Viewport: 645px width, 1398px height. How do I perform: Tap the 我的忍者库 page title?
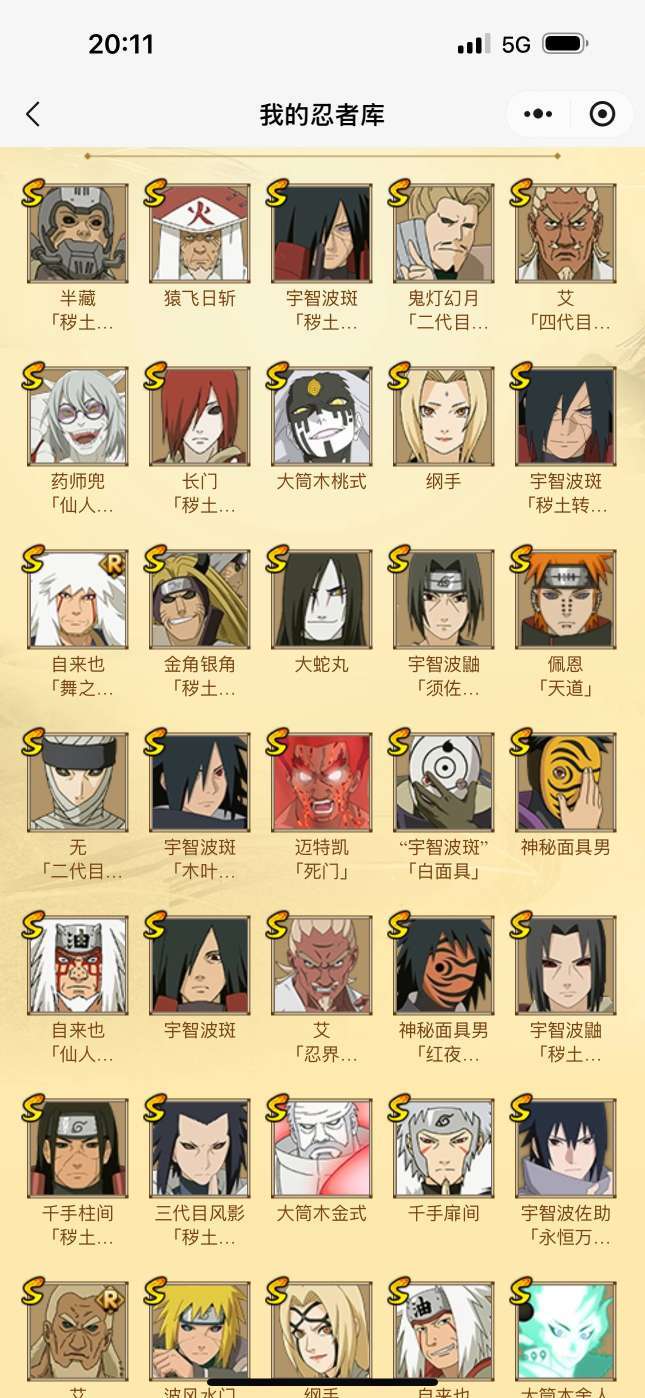coord(322,114)
